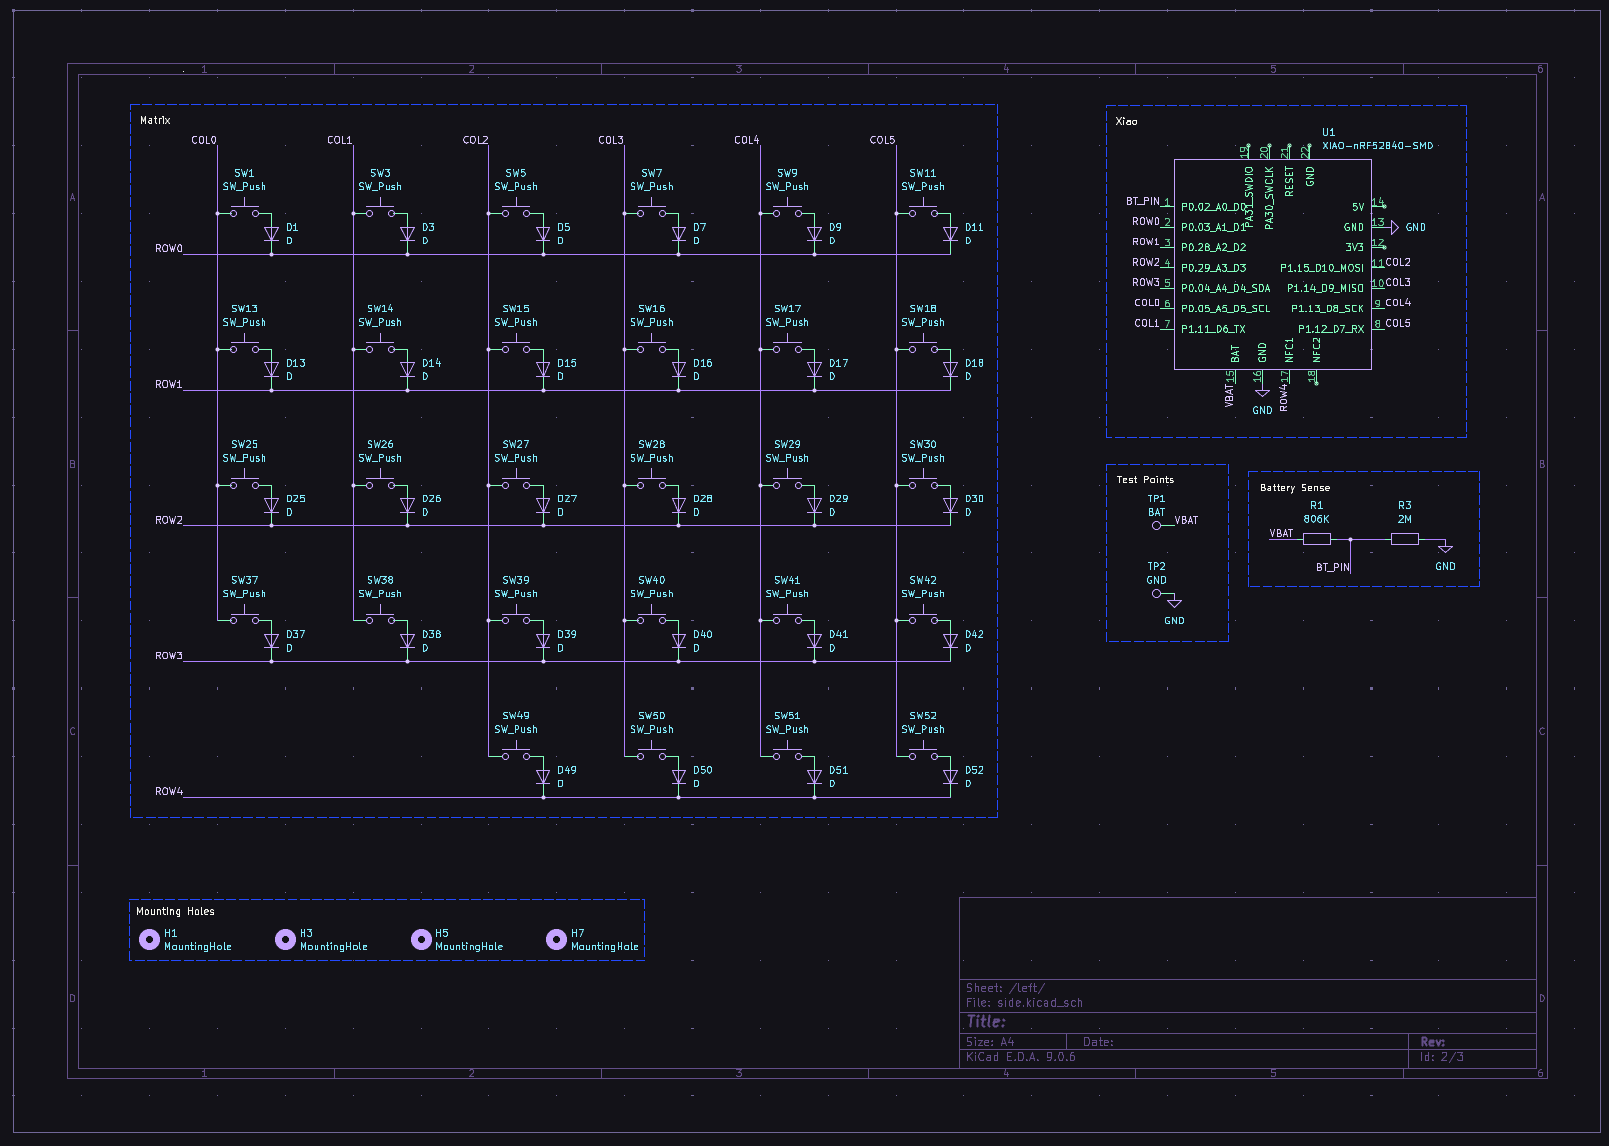This screenshot has width=1609, height=1146.
Task: Select the COL3 label on Xiao pin 10
Action: pos(1398,283)
